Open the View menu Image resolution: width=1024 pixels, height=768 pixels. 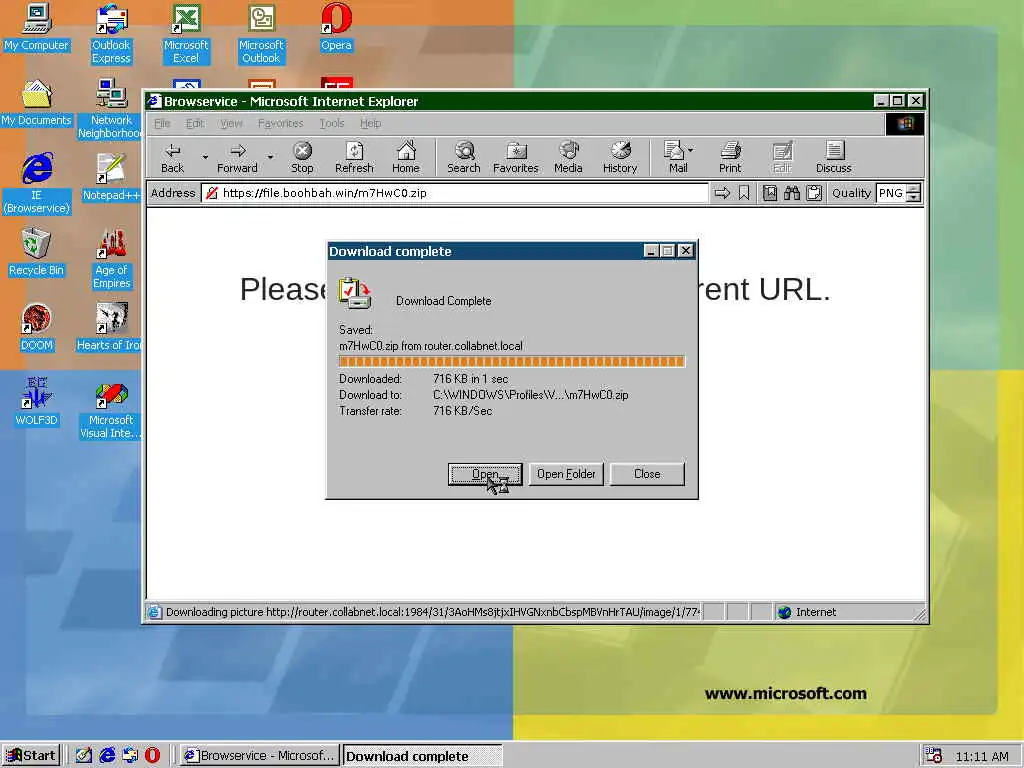coord(231,123)
